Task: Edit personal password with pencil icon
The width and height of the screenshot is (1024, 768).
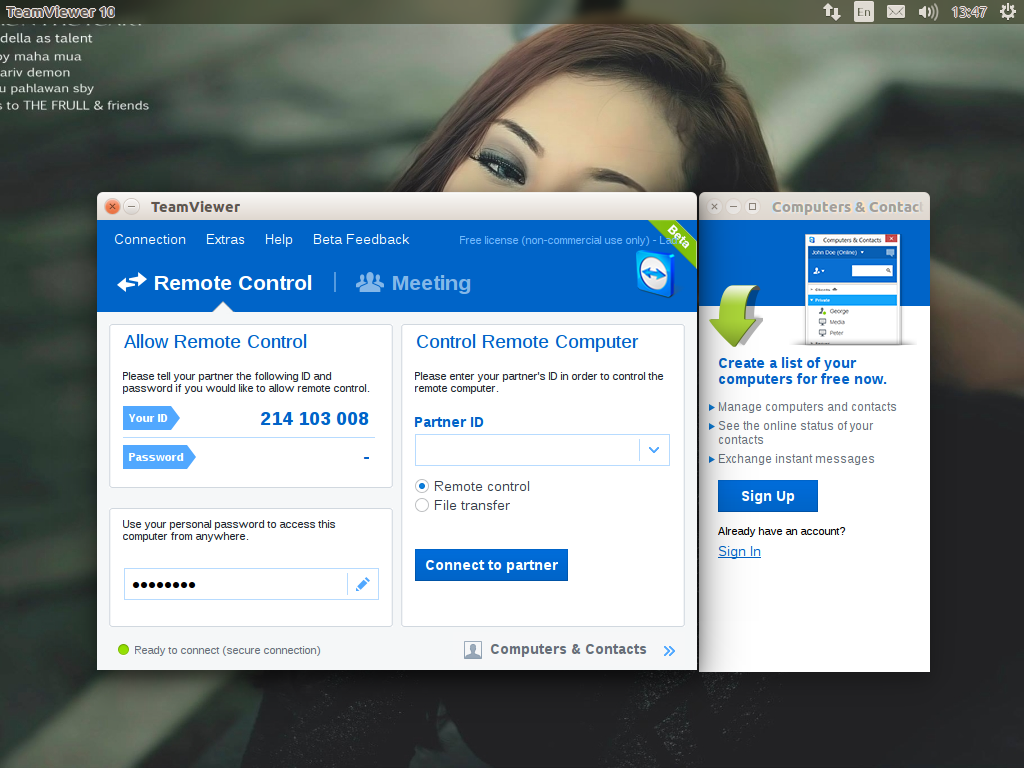Action: pos(362,584)
